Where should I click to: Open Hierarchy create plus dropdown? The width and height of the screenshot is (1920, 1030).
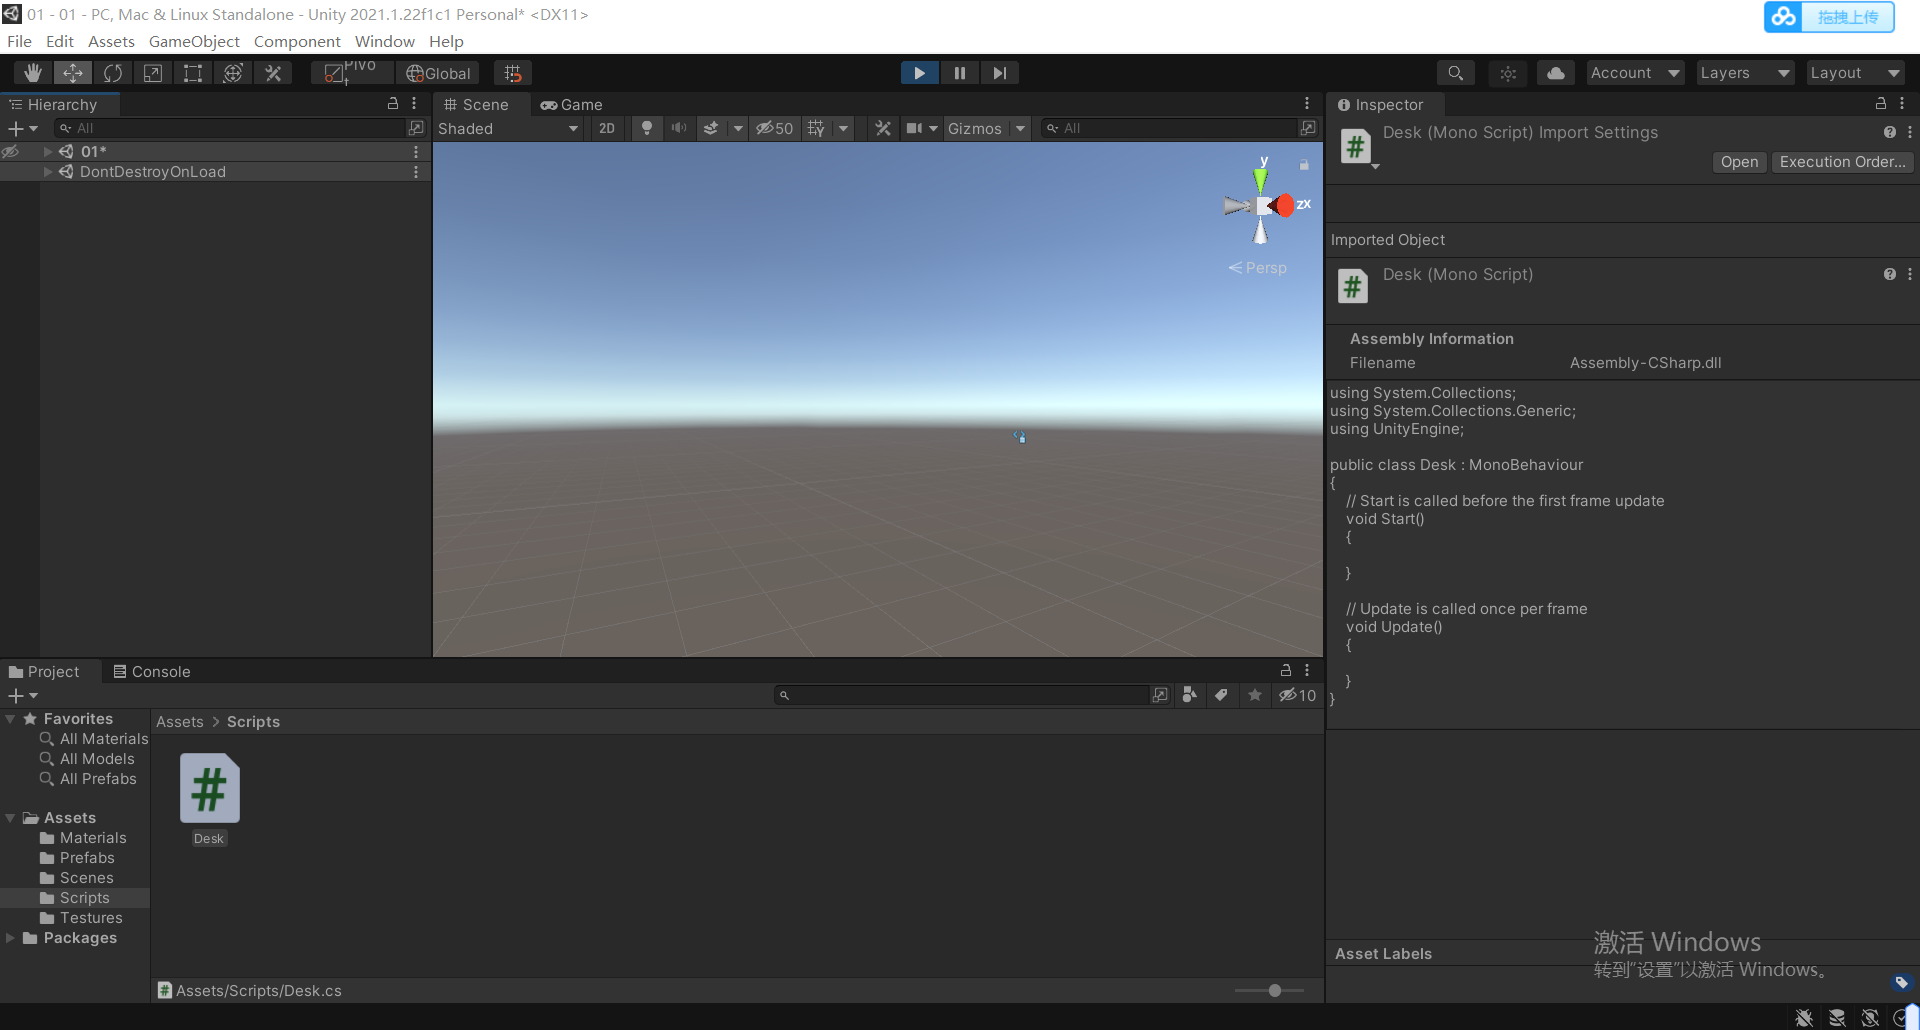[x=23, y=128]
